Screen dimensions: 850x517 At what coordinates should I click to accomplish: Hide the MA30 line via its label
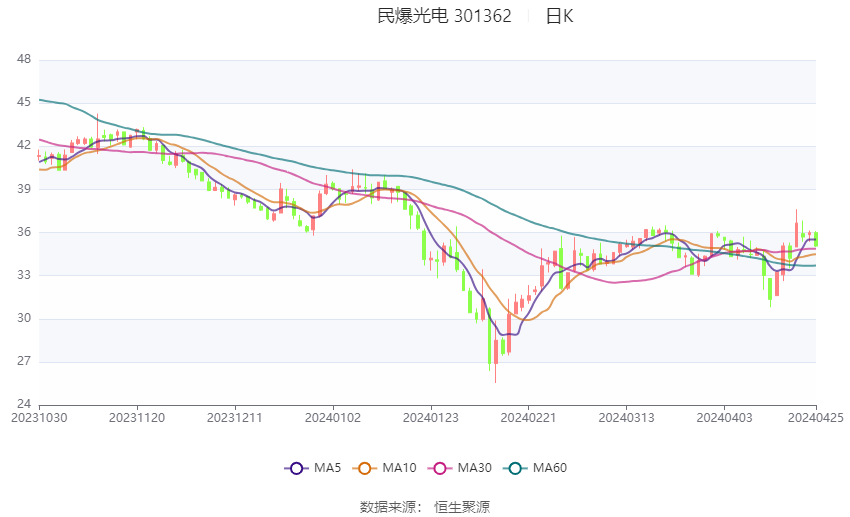474,468
